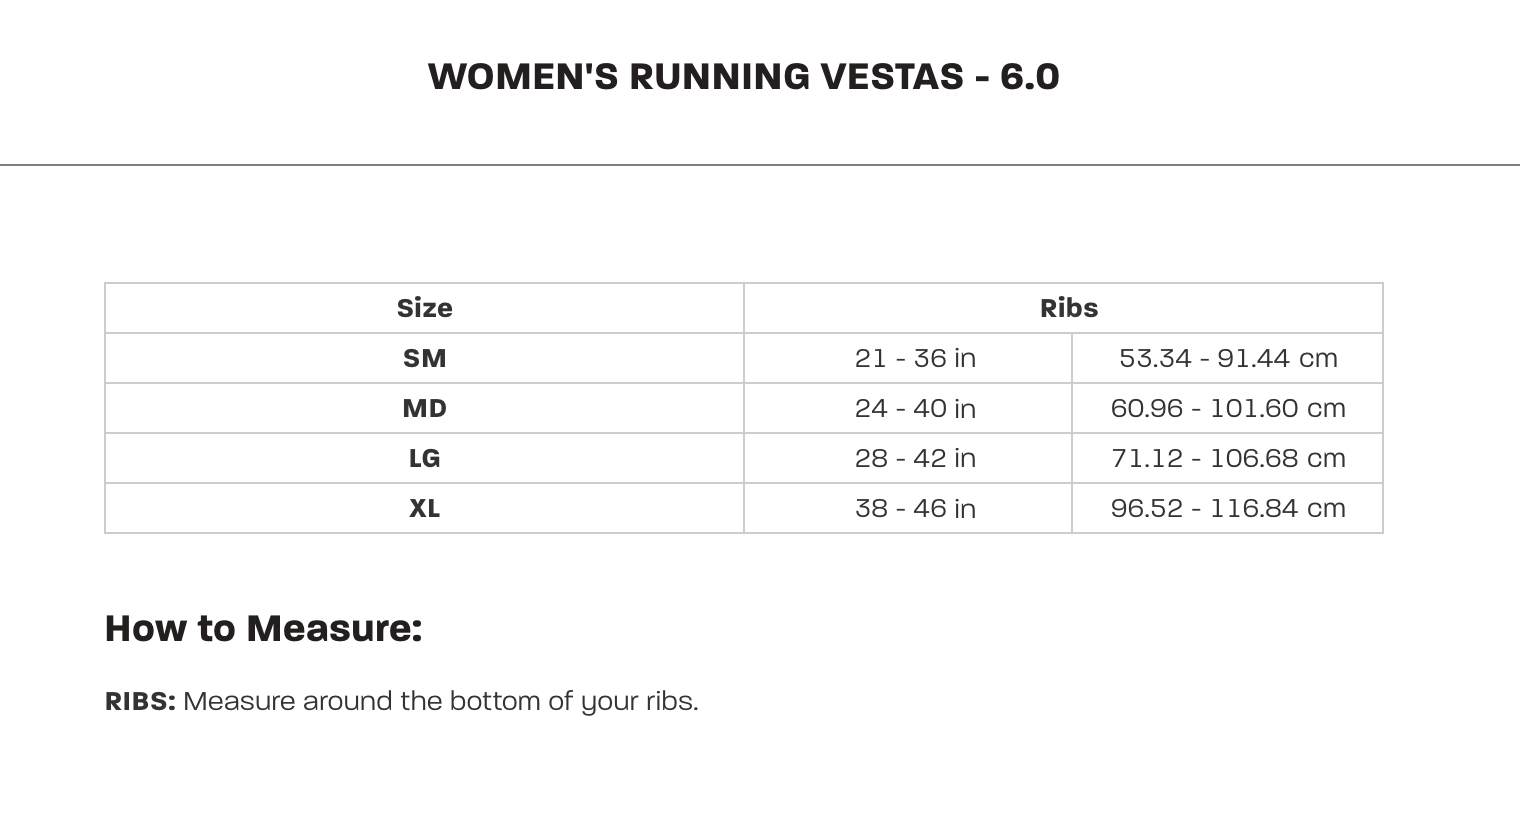Select the 21 - 36 in cell

click(914, 358)
